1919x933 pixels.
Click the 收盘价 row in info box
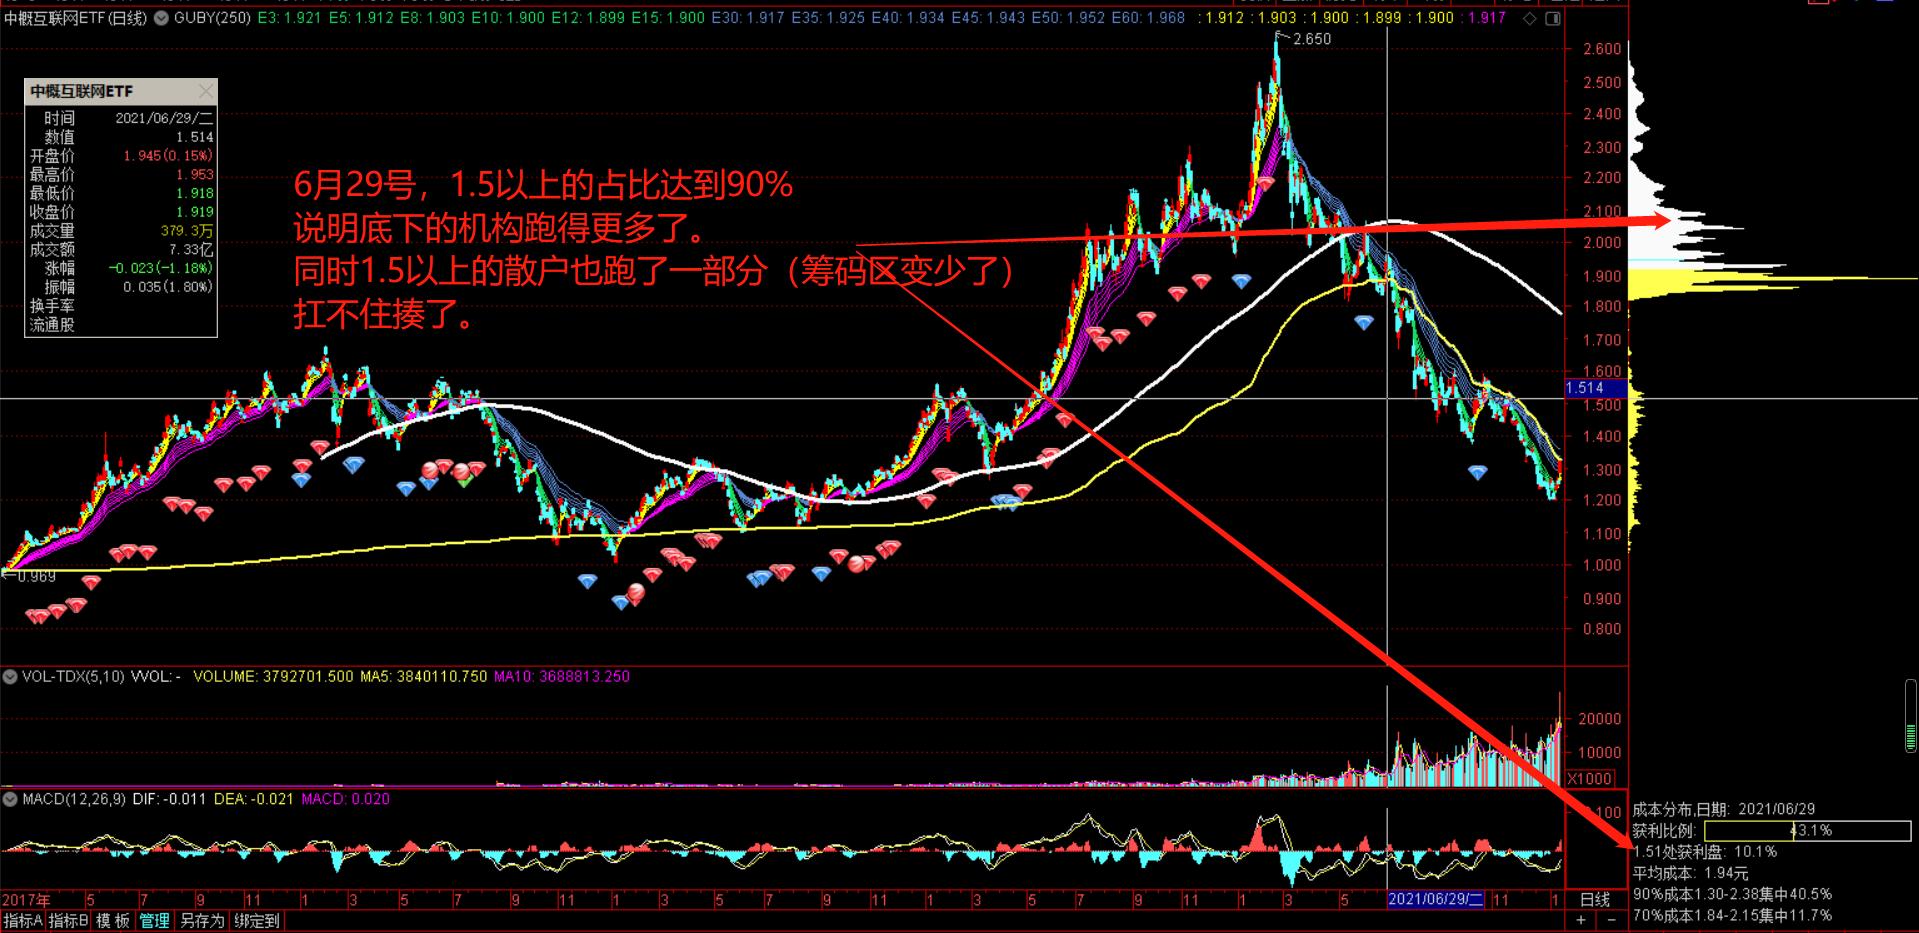[x=121, y=212]
